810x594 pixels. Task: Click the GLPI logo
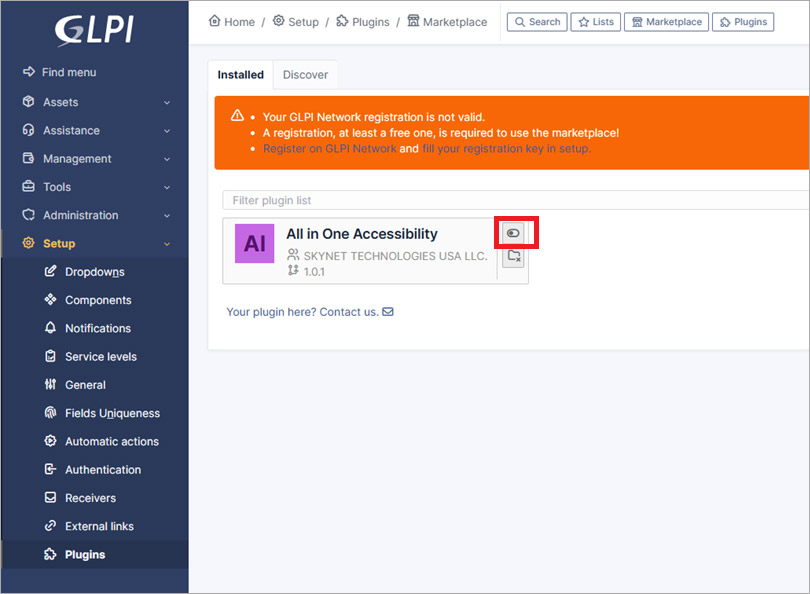(x=94, y=29)
